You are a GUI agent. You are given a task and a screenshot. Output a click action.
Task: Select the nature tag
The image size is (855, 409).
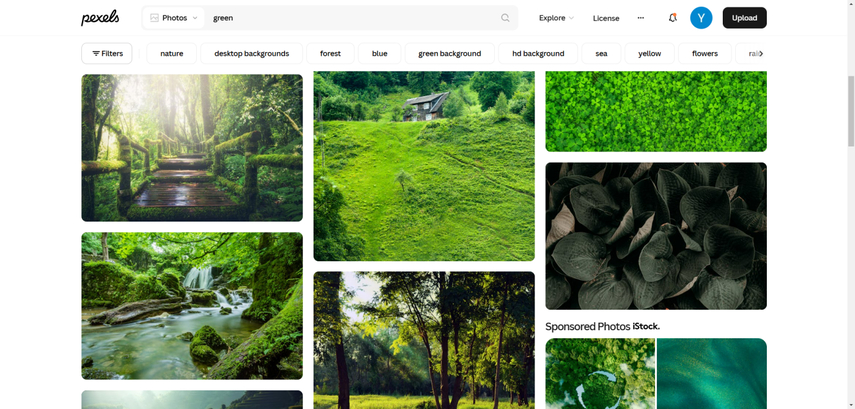(172, 54)
